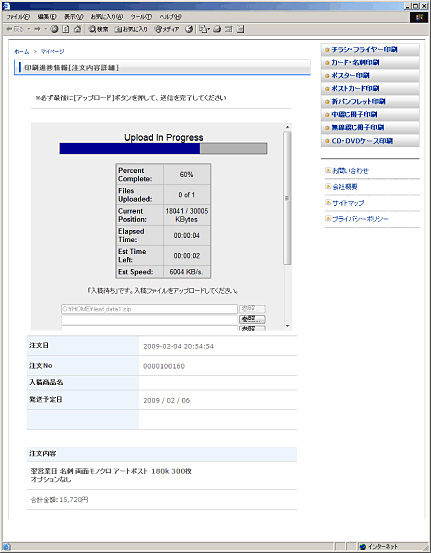Viewport: 431px width, 553px height.
Task: Click the browser Back arrow
Action: coord(14,29)
